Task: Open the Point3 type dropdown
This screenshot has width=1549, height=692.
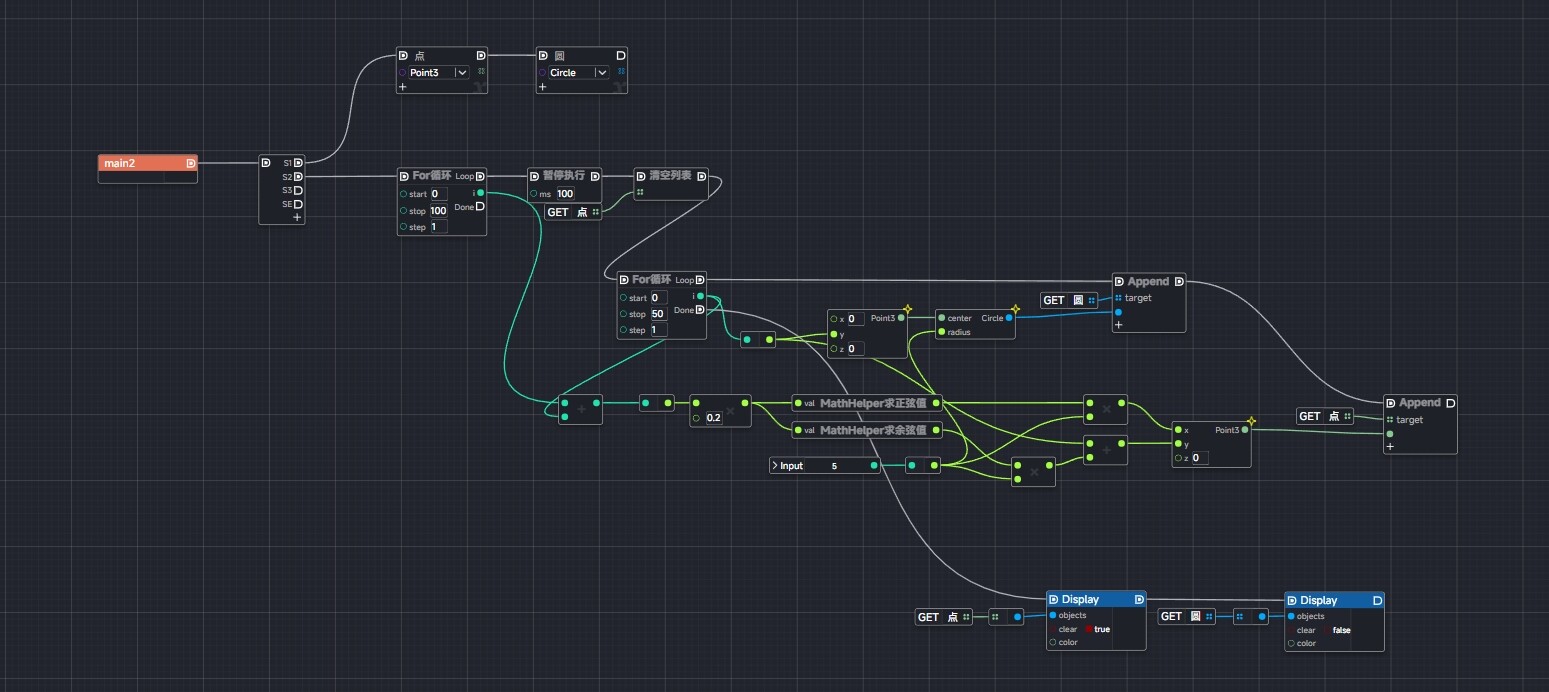Action: coord(461,73)
